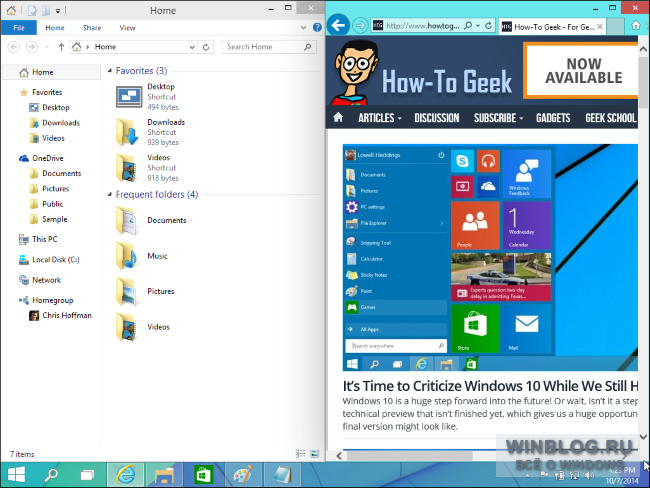Switch to details view in status bar

[301, 454]
